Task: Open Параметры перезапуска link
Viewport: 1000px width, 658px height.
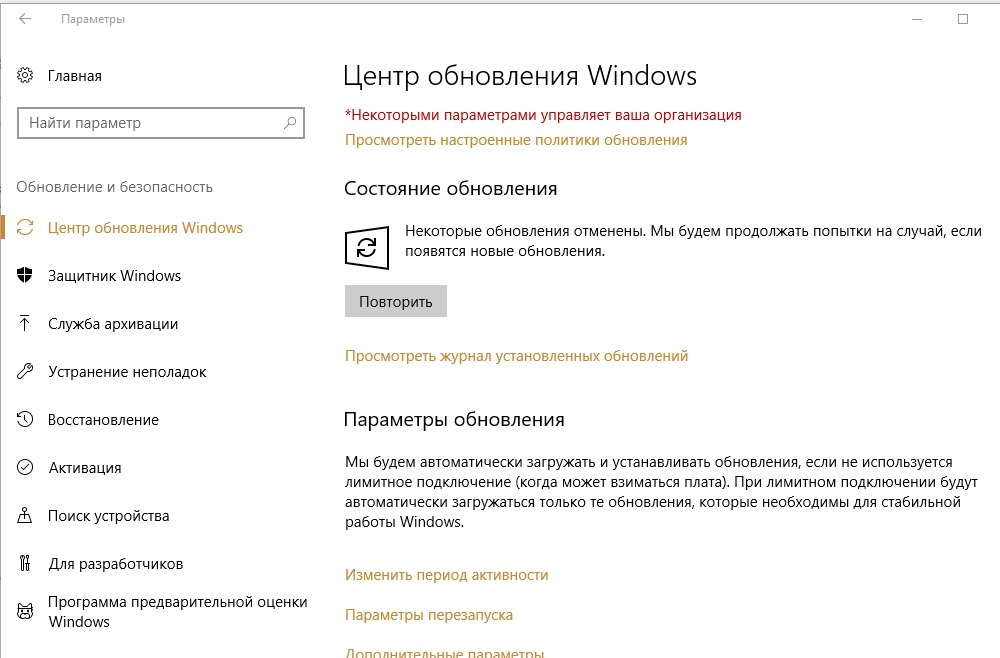Action: coord(428,615)
